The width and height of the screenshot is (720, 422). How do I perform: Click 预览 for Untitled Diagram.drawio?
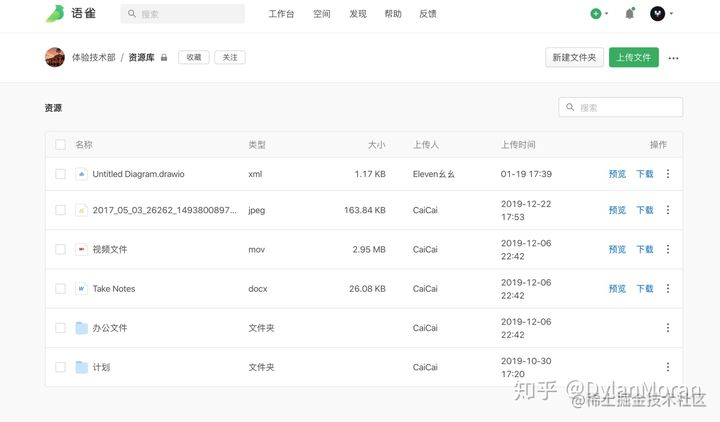coord(617,174)
